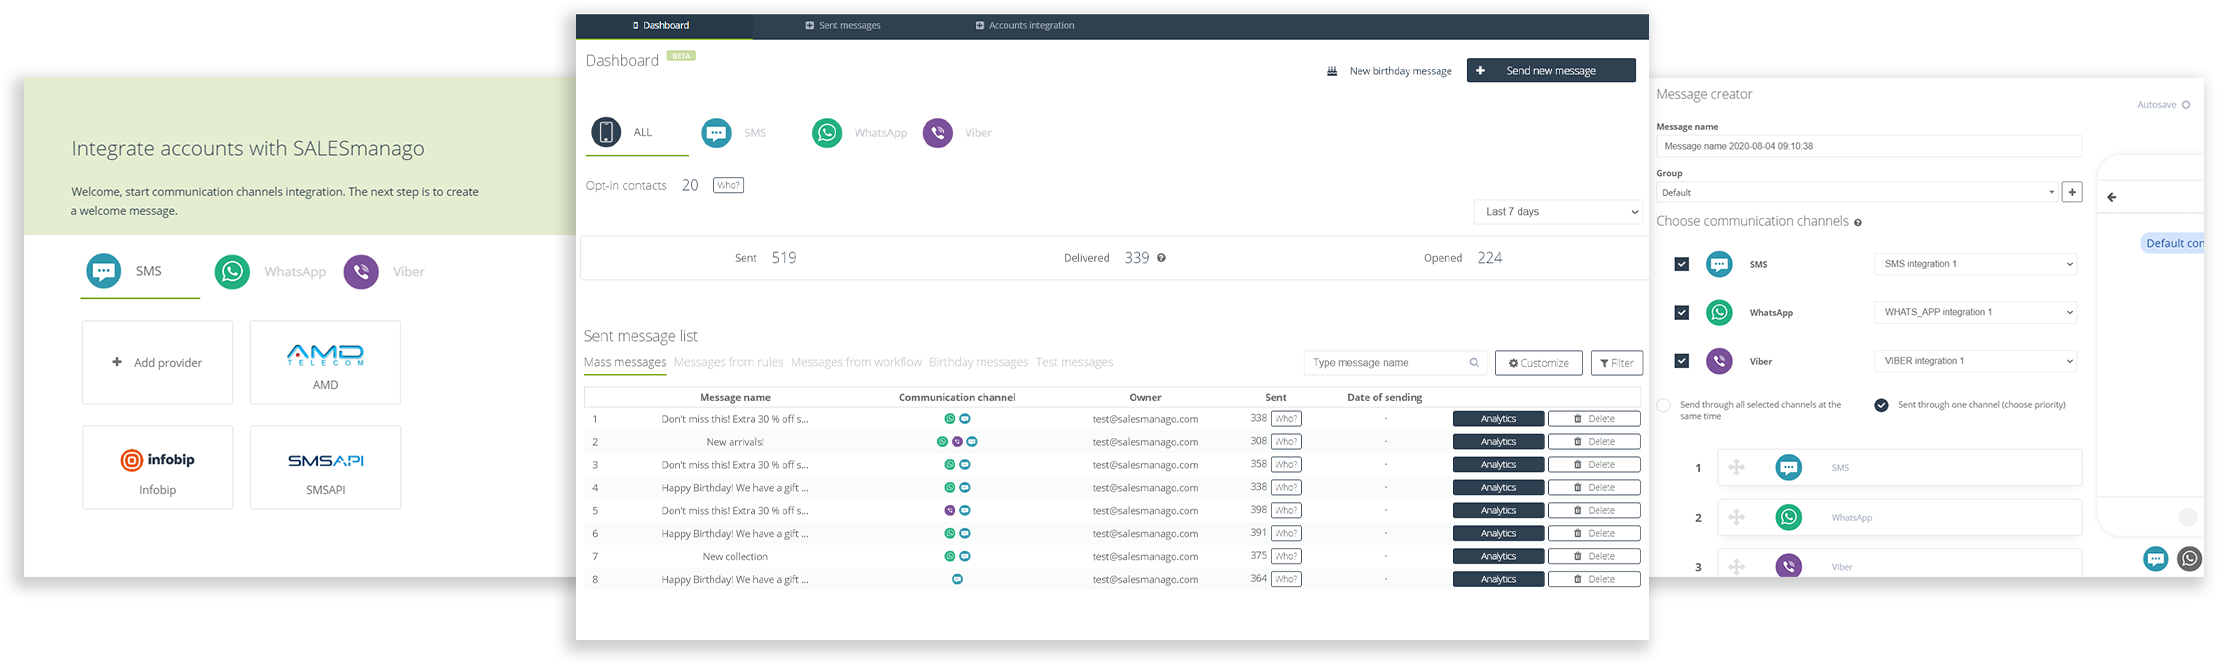Select 'Send through all selected channels' radio
Viewport: 2218px width, 665px height.
(1664, 406)
